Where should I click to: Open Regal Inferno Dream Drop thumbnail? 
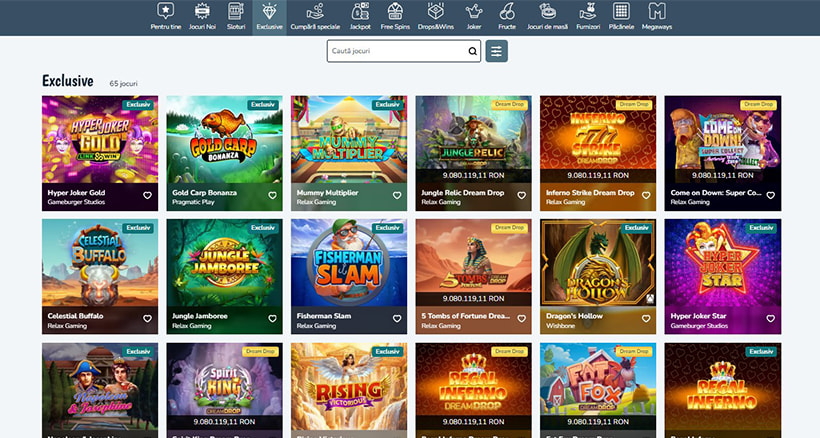[473, 387]
